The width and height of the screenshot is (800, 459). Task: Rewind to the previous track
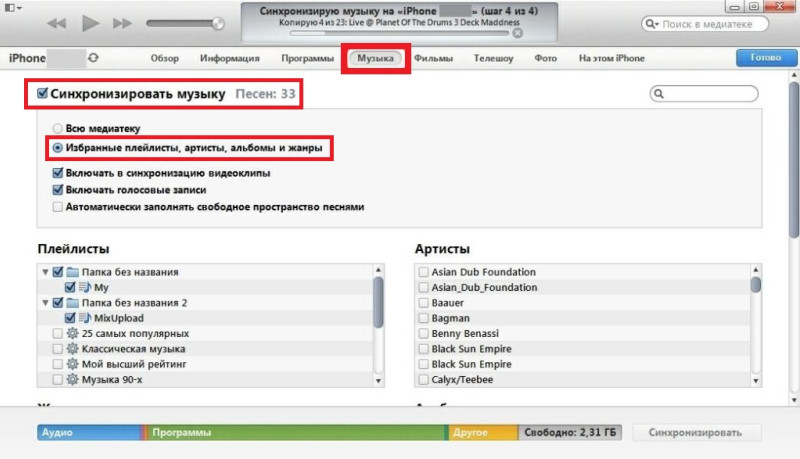point(57,23)
